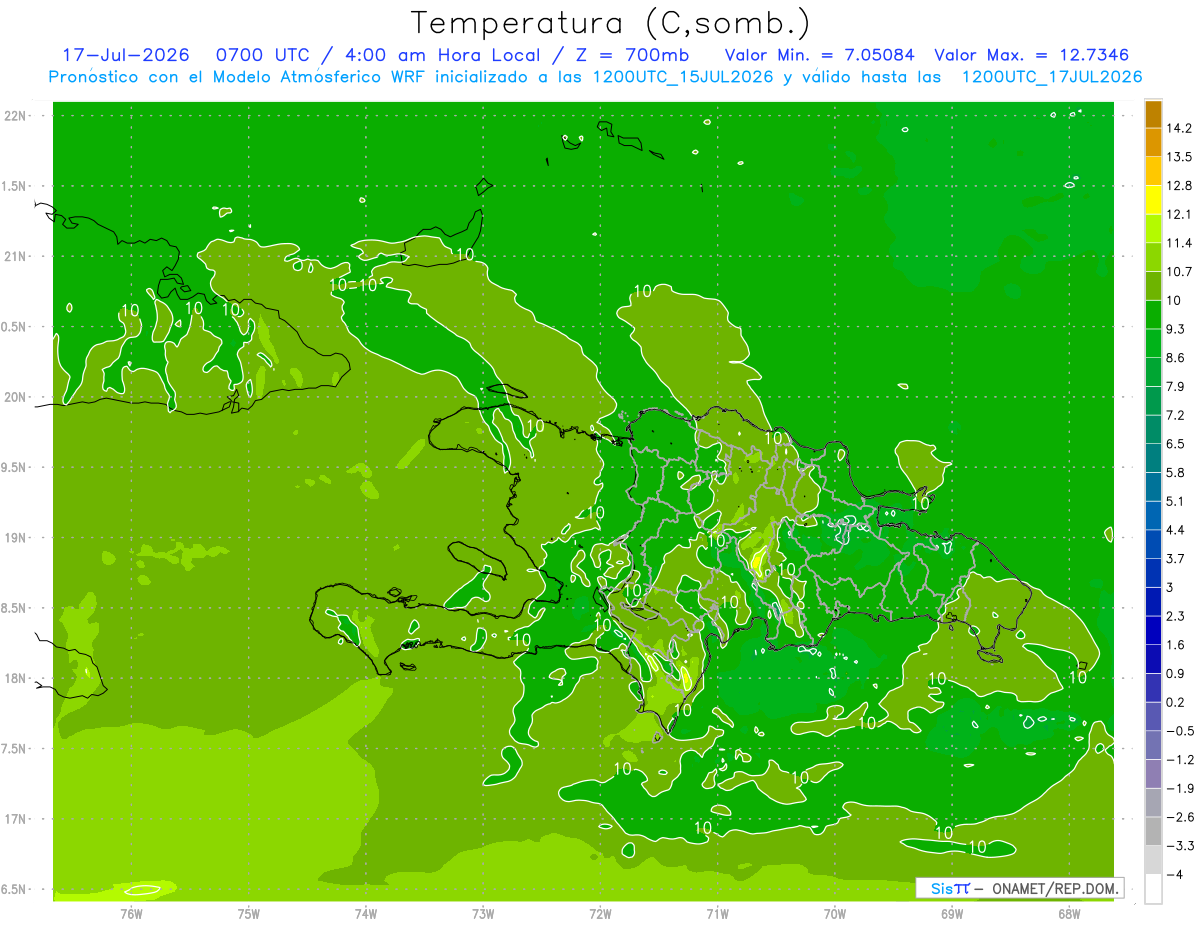The height and width of the screenshot is (927, 1200).
Task: Click the '69W' longitude axis label
Action: tap(952, 914)
